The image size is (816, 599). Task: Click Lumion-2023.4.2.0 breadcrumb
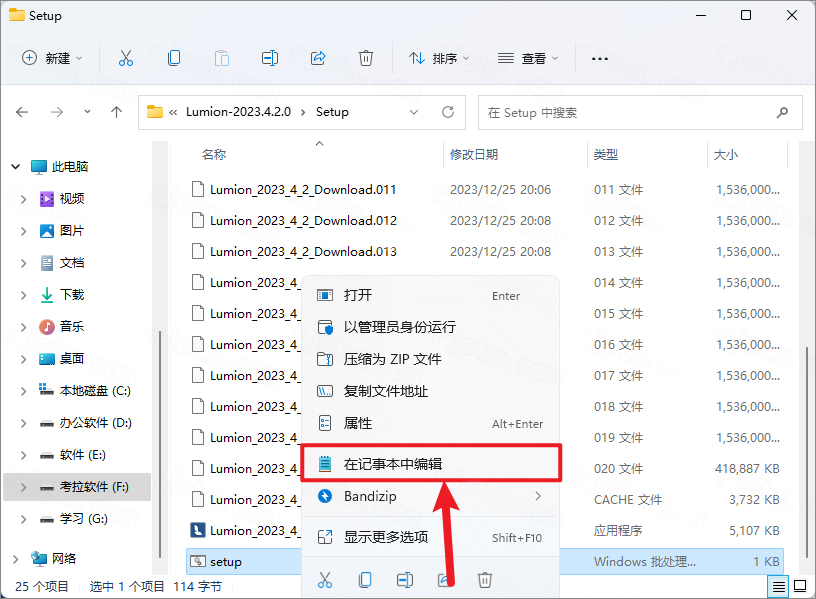pyautogui.click(x=238, y=112)
